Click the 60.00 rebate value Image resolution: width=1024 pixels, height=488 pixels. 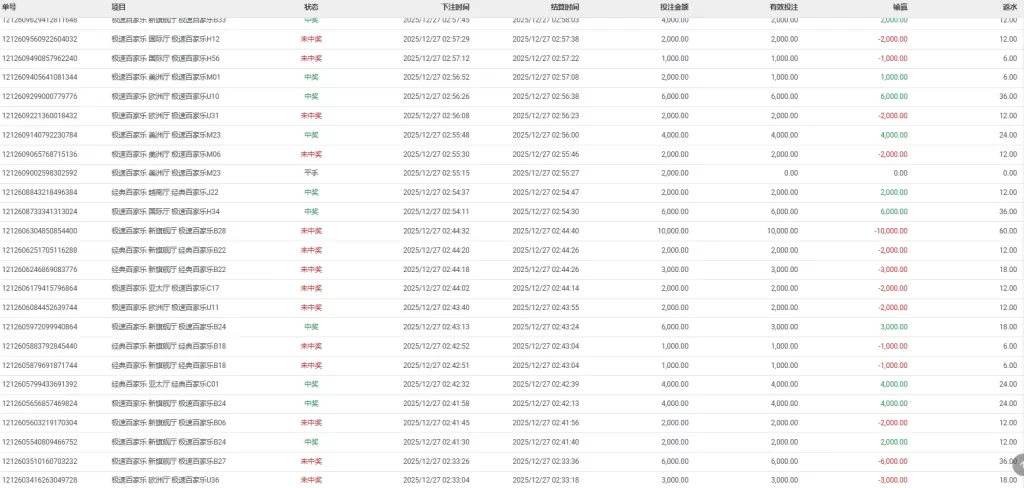pyautogui.click(x=1009, y=231)
